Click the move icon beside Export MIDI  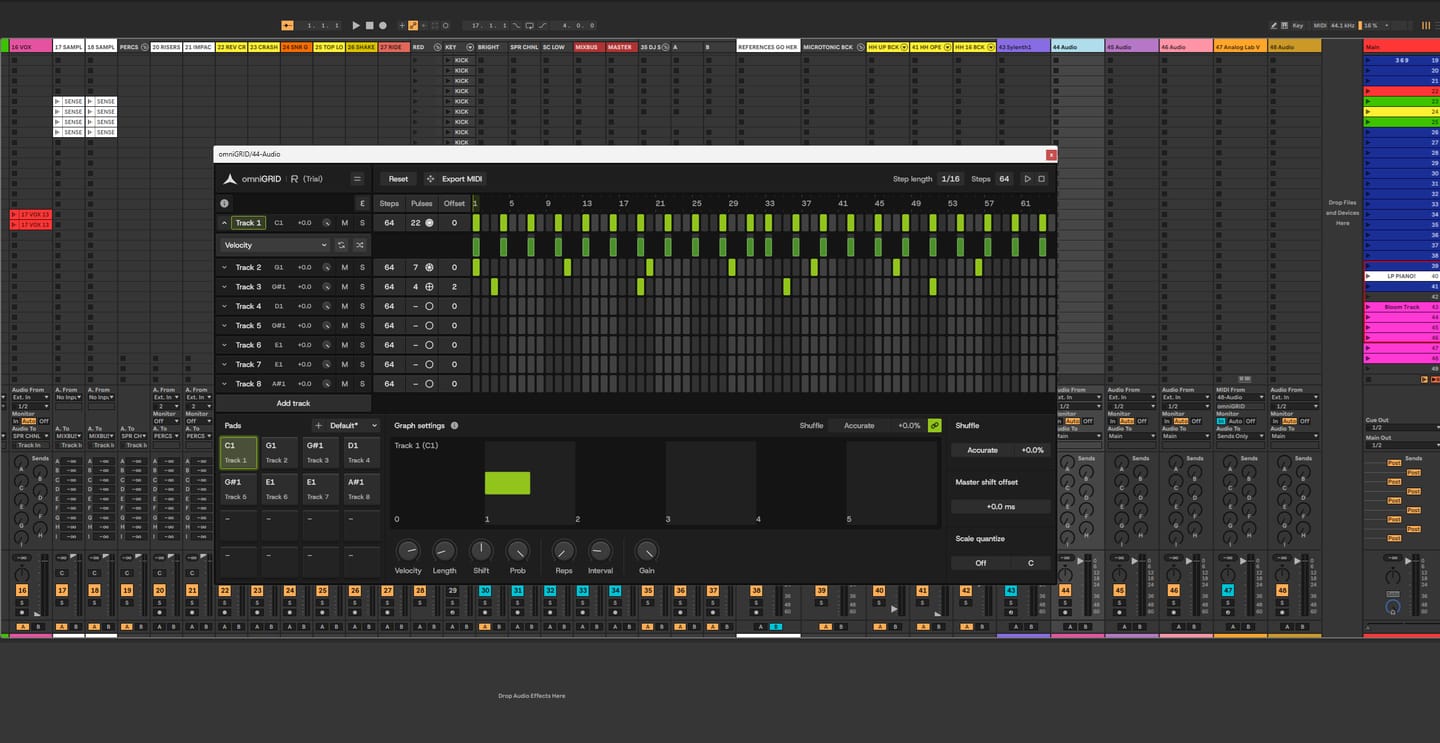[x=430, y=179]
